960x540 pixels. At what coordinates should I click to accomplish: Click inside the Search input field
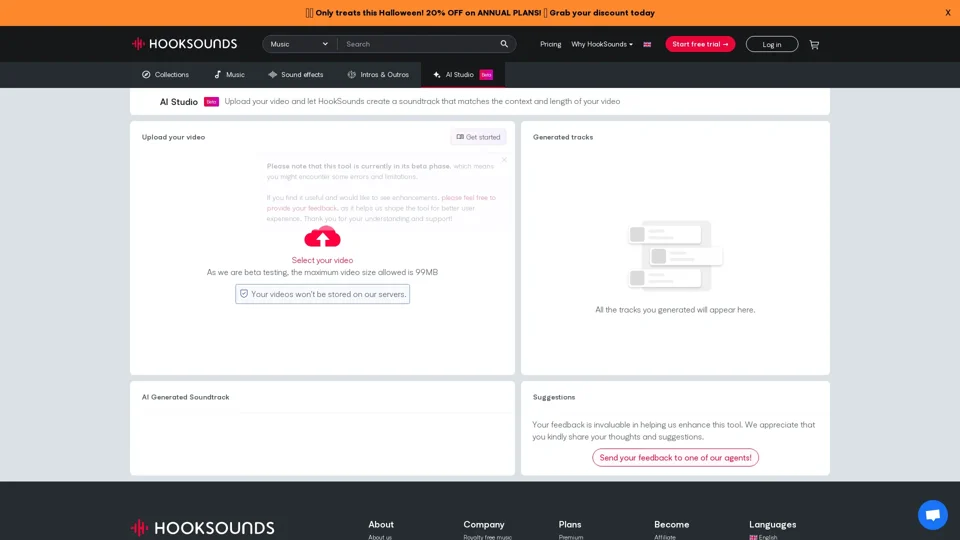pos(420,44)
